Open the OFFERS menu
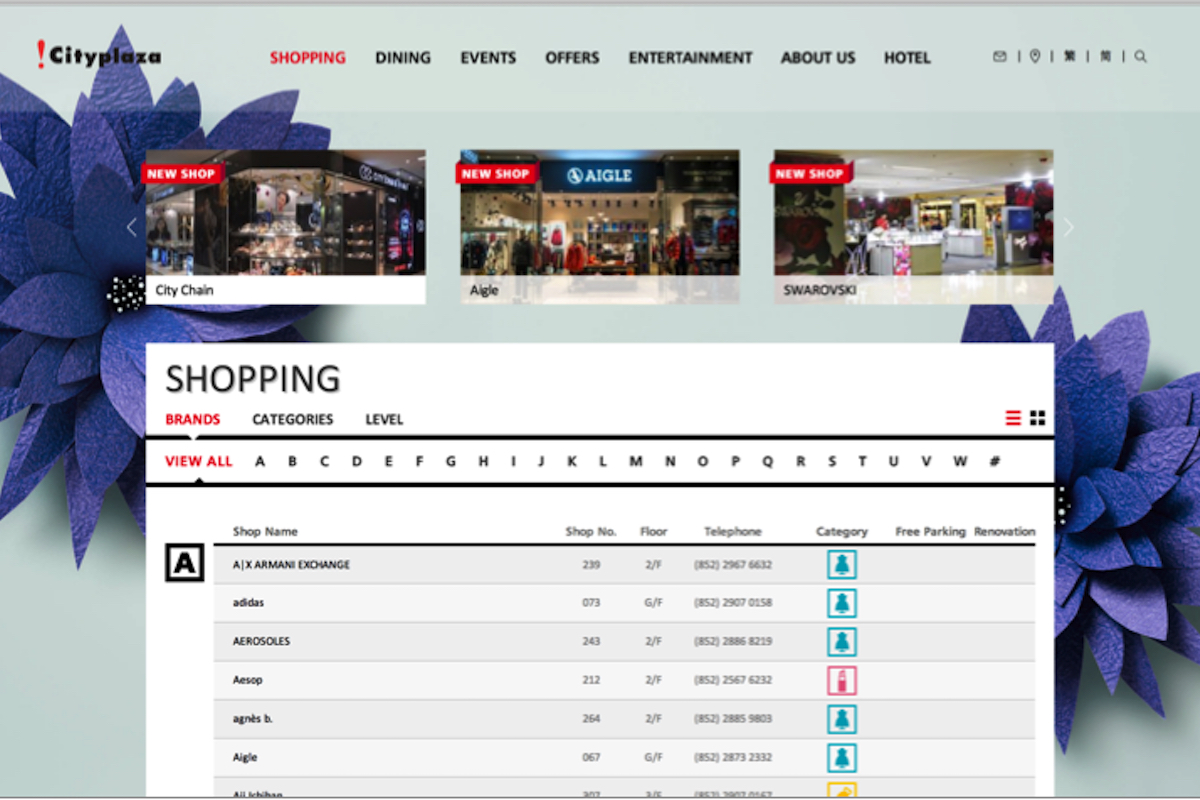Image resolution: width=1200 pixels, height=800 pixels. 572,58
